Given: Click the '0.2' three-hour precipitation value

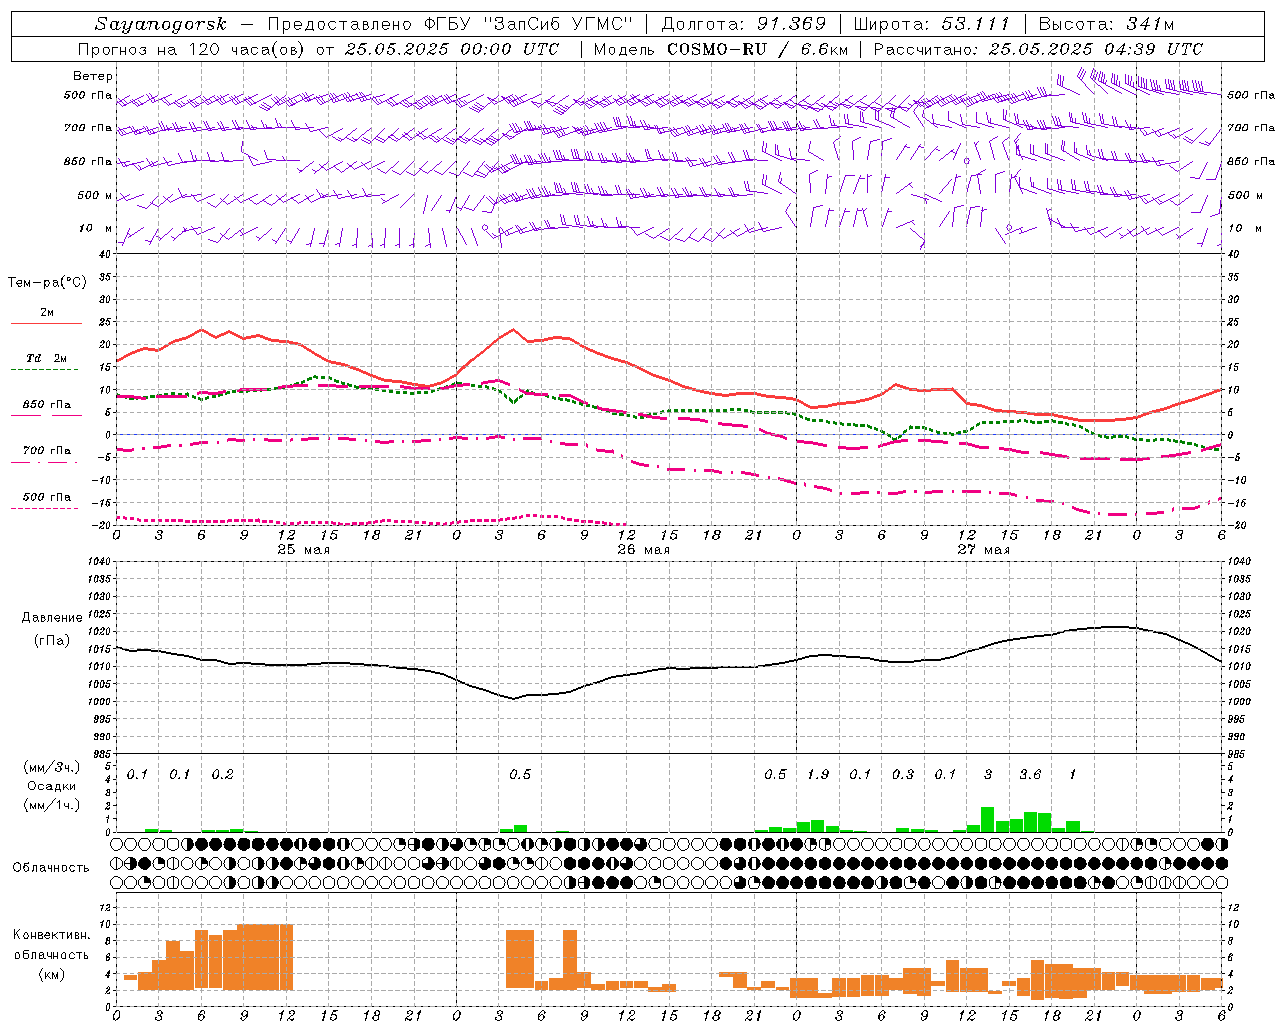Looking at the screenshot, I should 222,775.
